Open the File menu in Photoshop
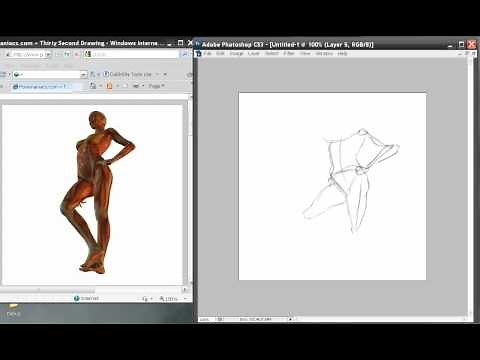The height and width of the screenshot is (360, 480). (208, 53)
